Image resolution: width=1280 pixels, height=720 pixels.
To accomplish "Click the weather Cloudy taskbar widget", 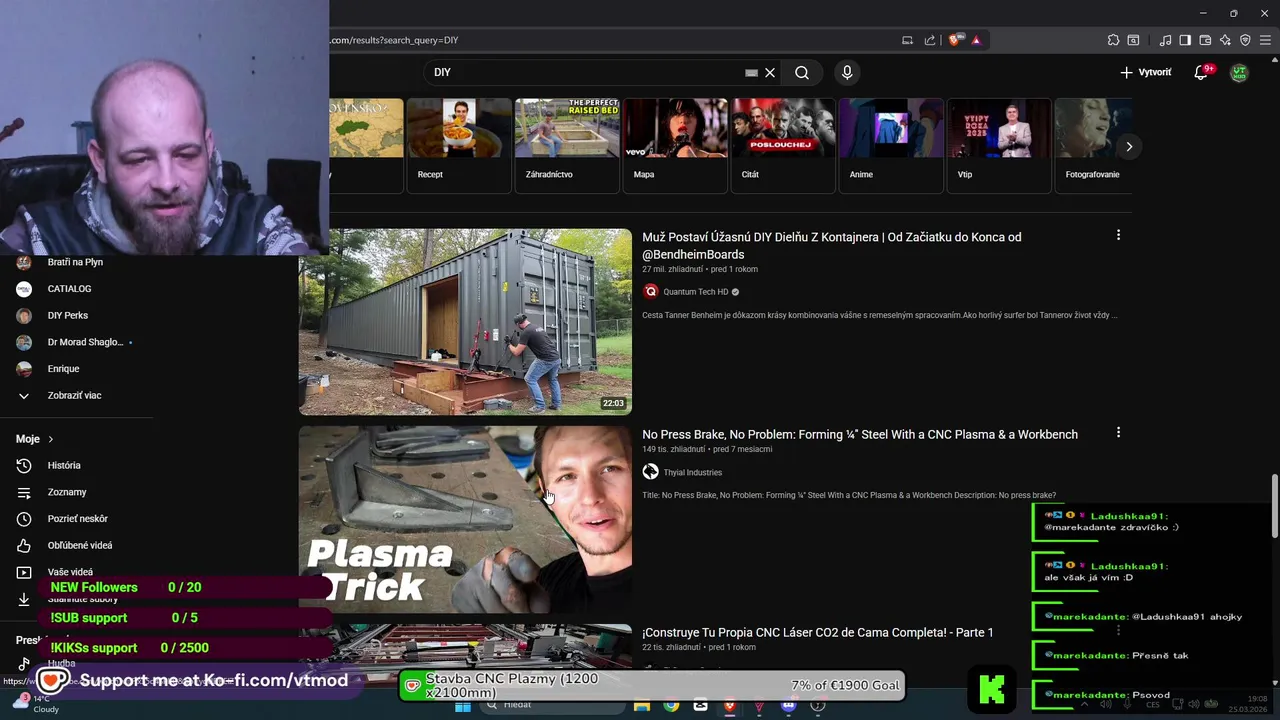I will 36,704.
